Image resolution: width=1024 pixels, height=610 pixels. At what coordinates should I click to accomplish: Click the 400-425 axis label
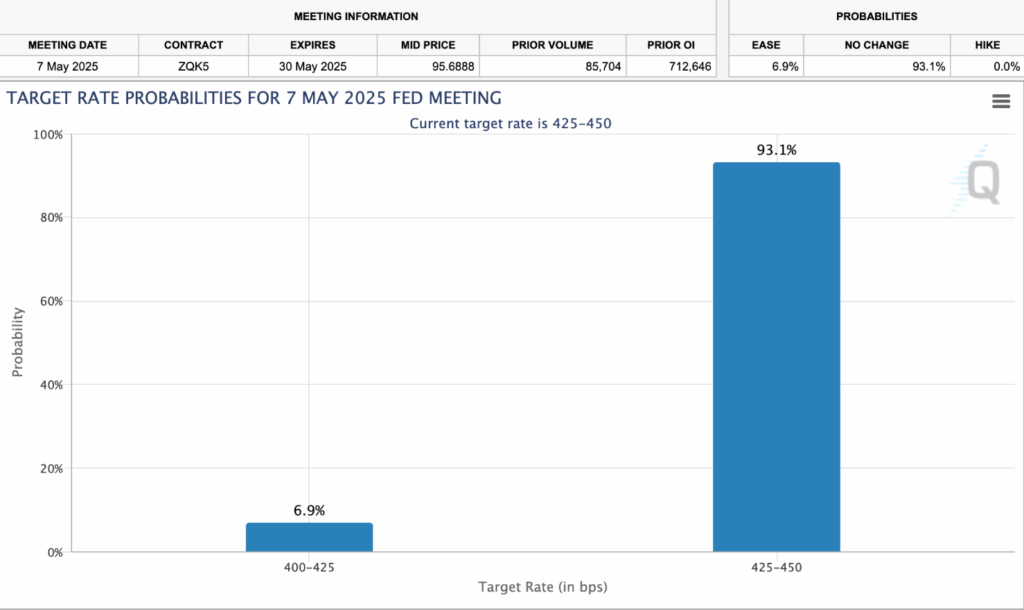click(308, 567)
